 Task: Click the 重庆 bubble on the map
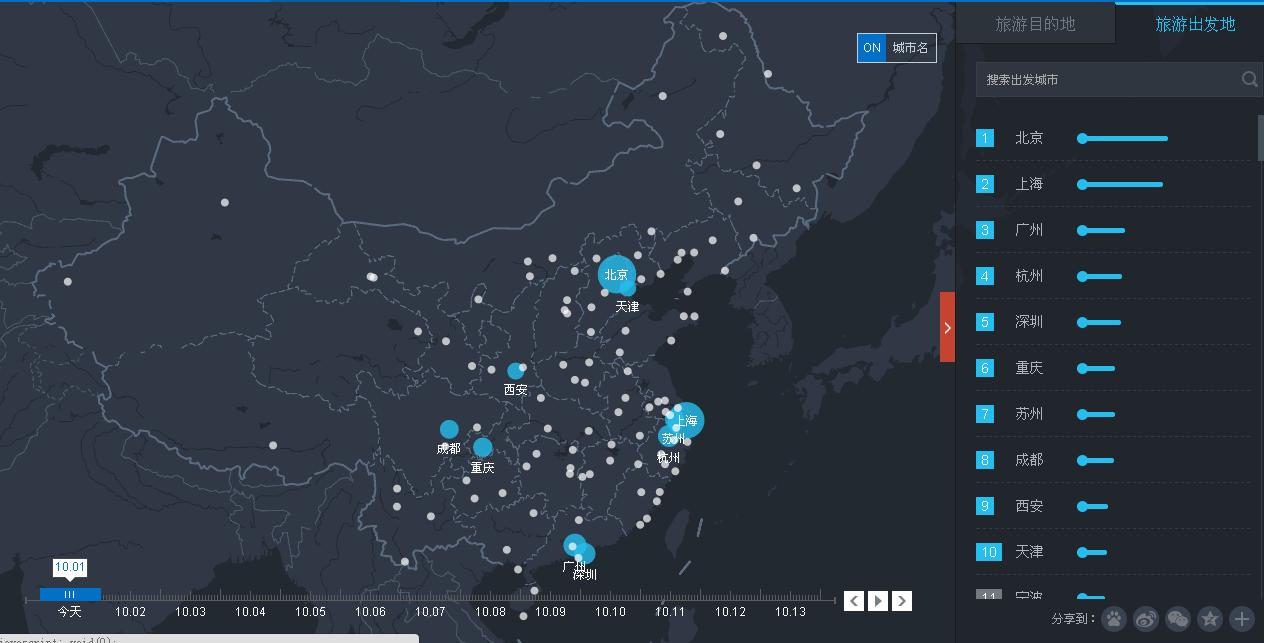483,447
